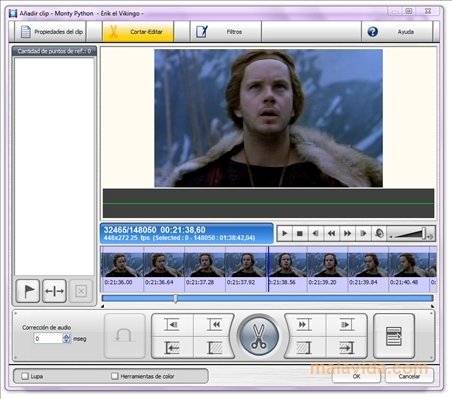Play the video clip
Screen dimensions: 452x399
pos(284,233)
